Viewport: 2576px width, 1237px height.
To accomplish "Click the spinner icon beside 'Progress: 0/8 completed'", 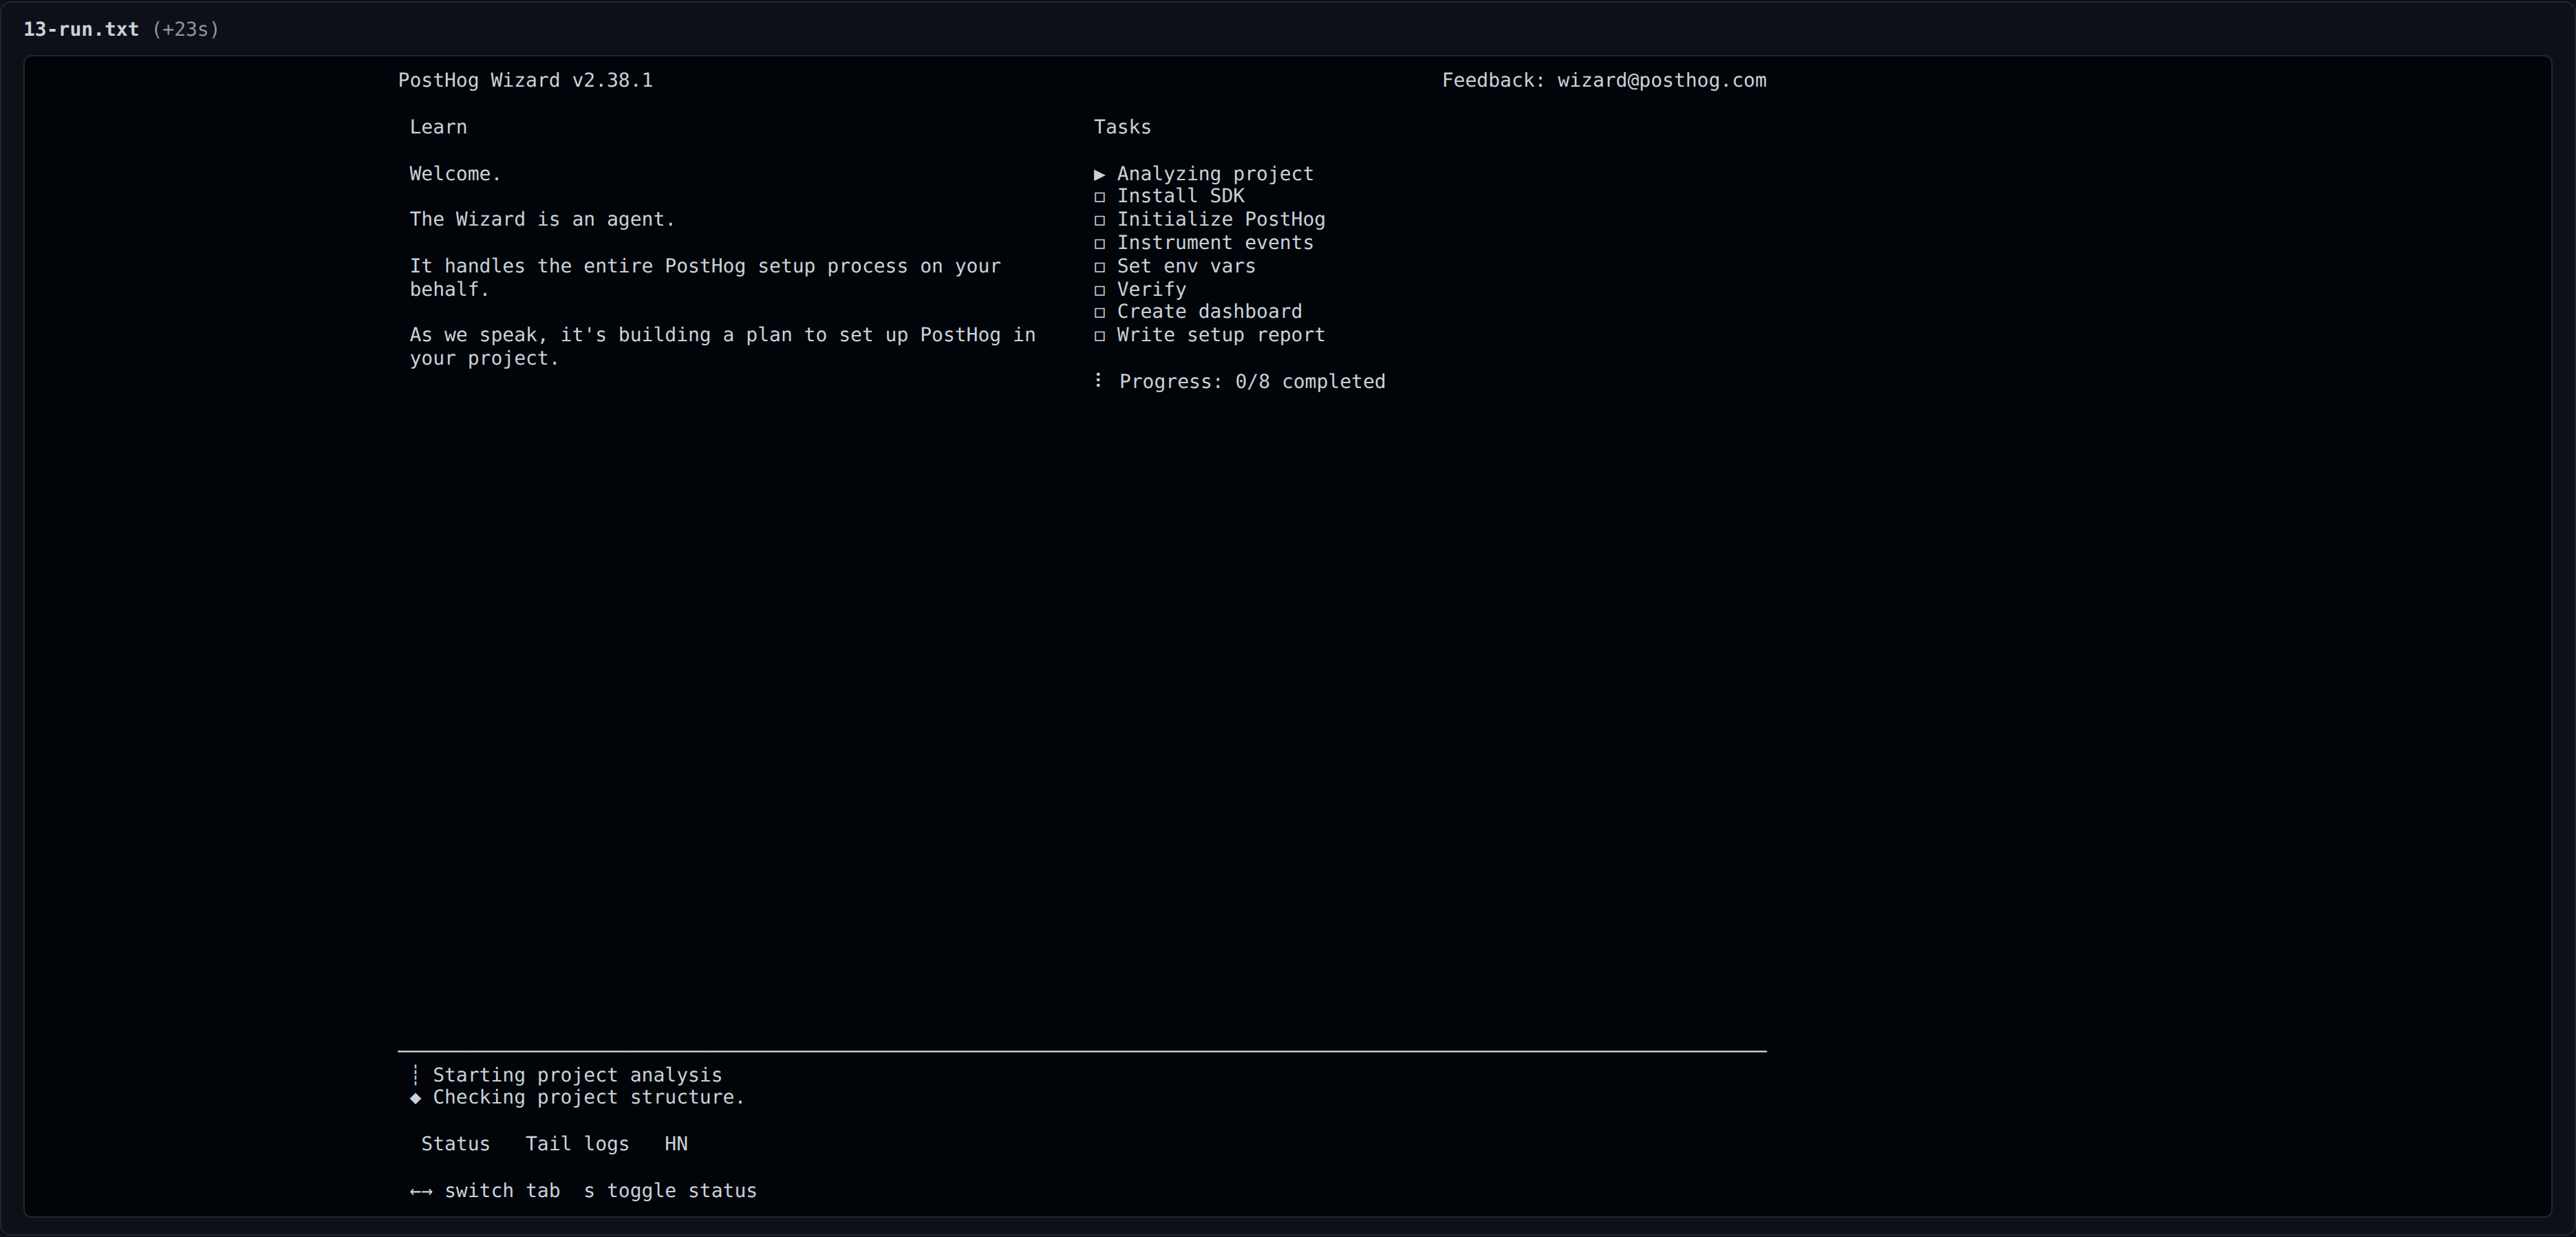I will [x=1098, y=381].
